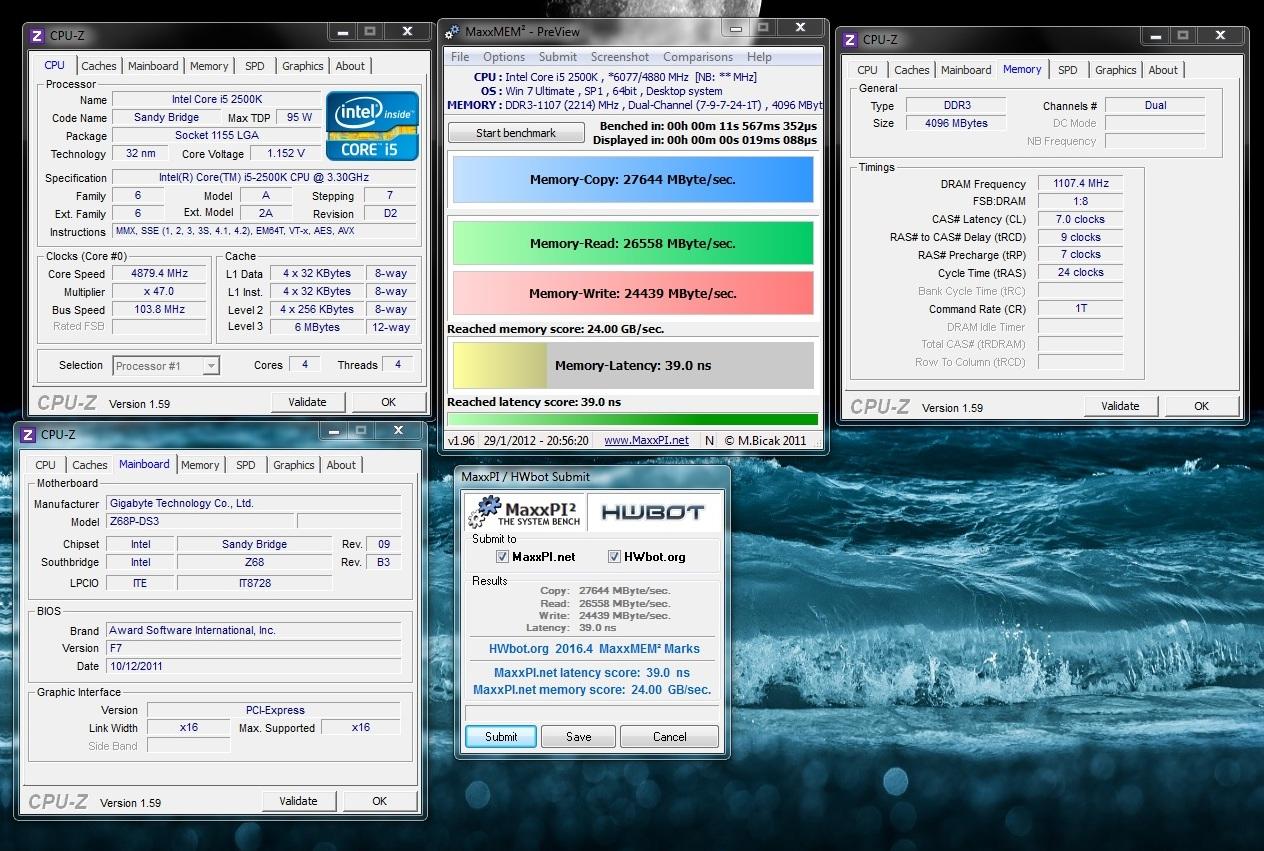Click OK in the Memory timings window

(x=1202, y=406)
